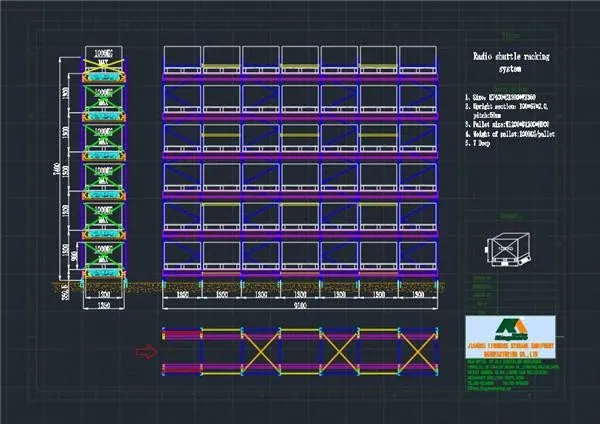Click the green contact address text under the logo
Image resolution: width=600 pixels, height=424 pixels.
(x=512, y=374)
